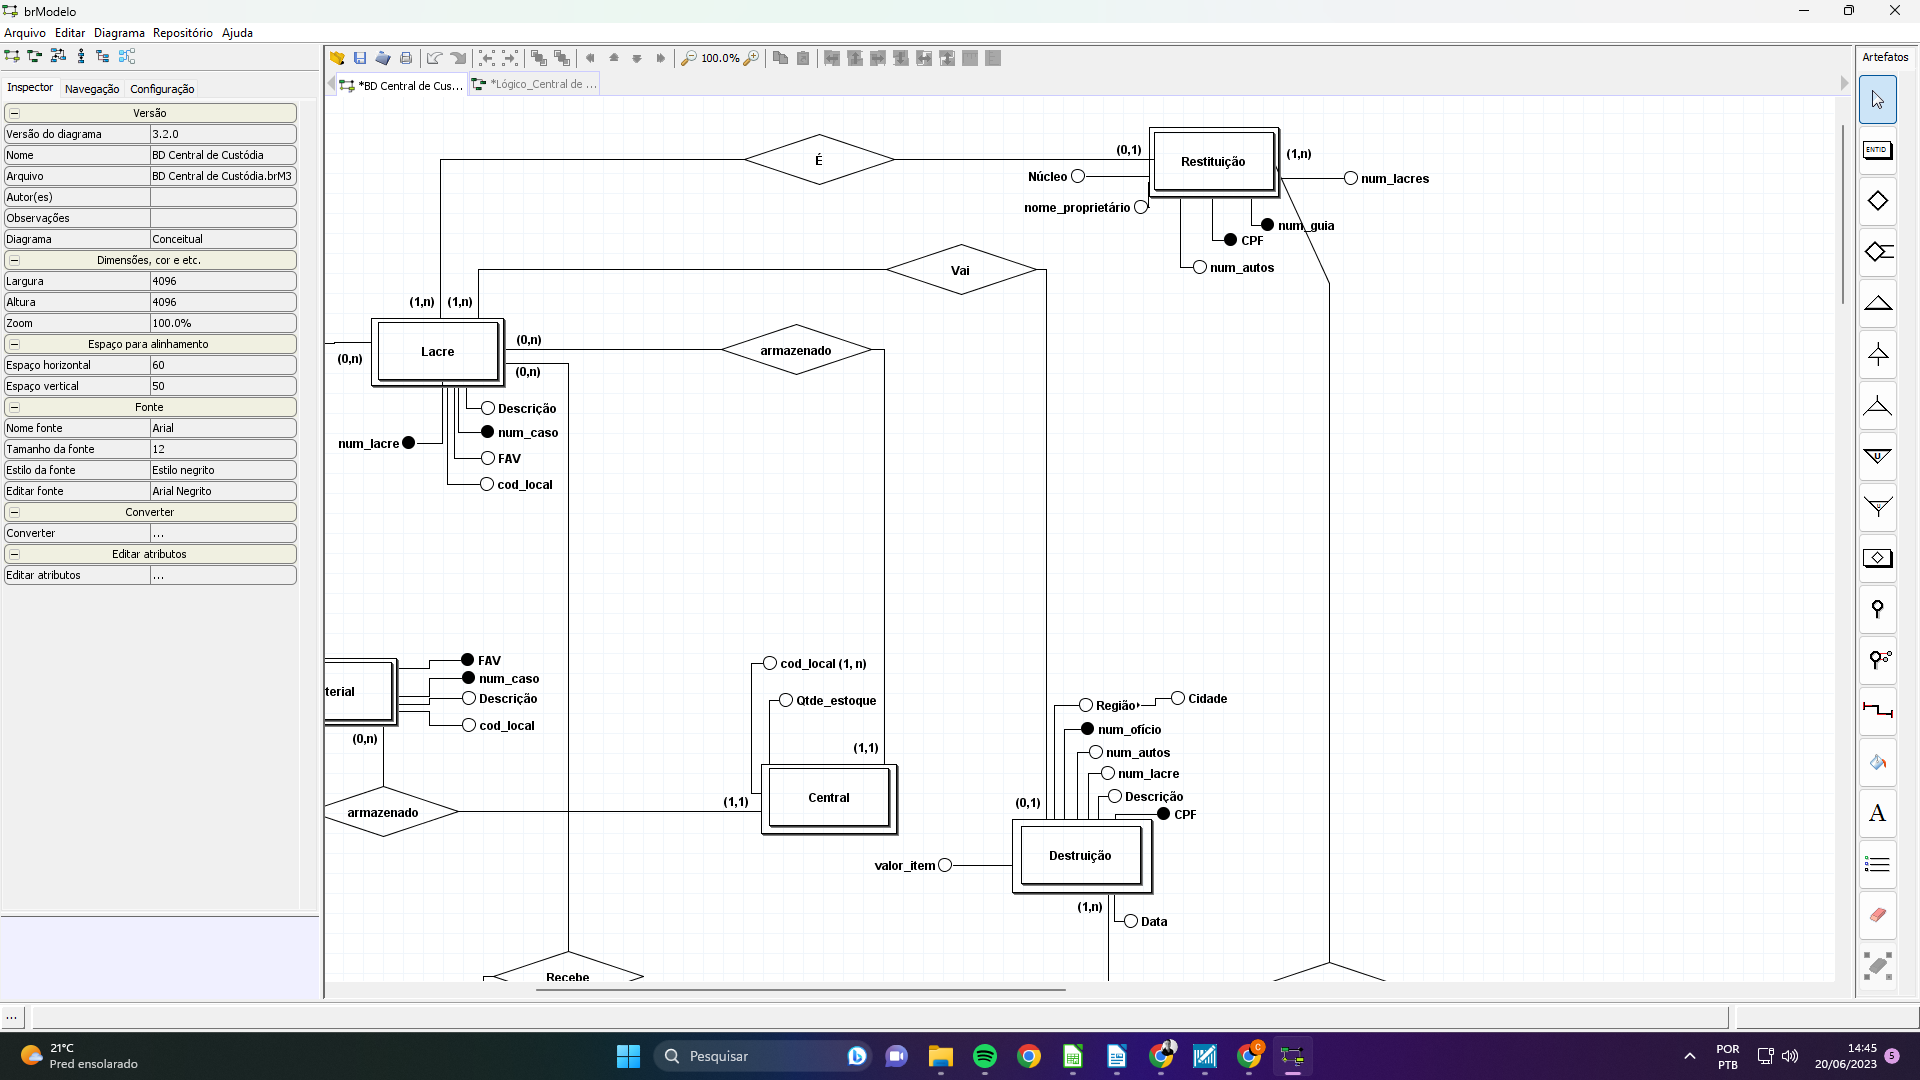Open the Diagrama menu
1920x1080 pixels.
119,33
